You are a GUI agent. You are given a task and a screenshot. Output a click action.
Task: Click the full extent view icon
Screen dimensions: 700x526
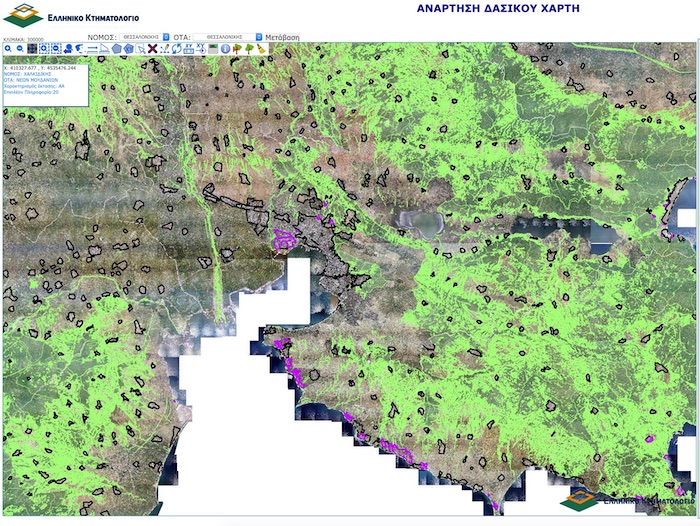(32, 48)
